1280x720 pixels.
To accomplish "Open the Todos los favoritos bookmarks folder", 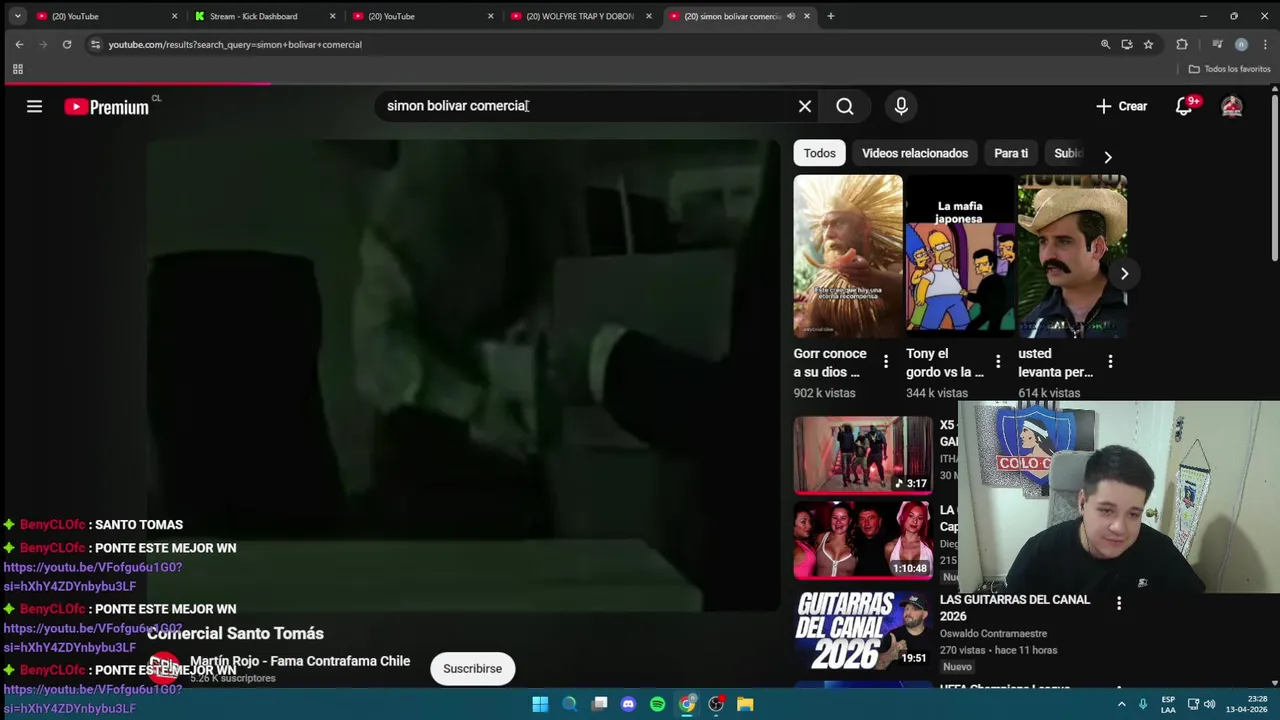I will click(1229, 69).
